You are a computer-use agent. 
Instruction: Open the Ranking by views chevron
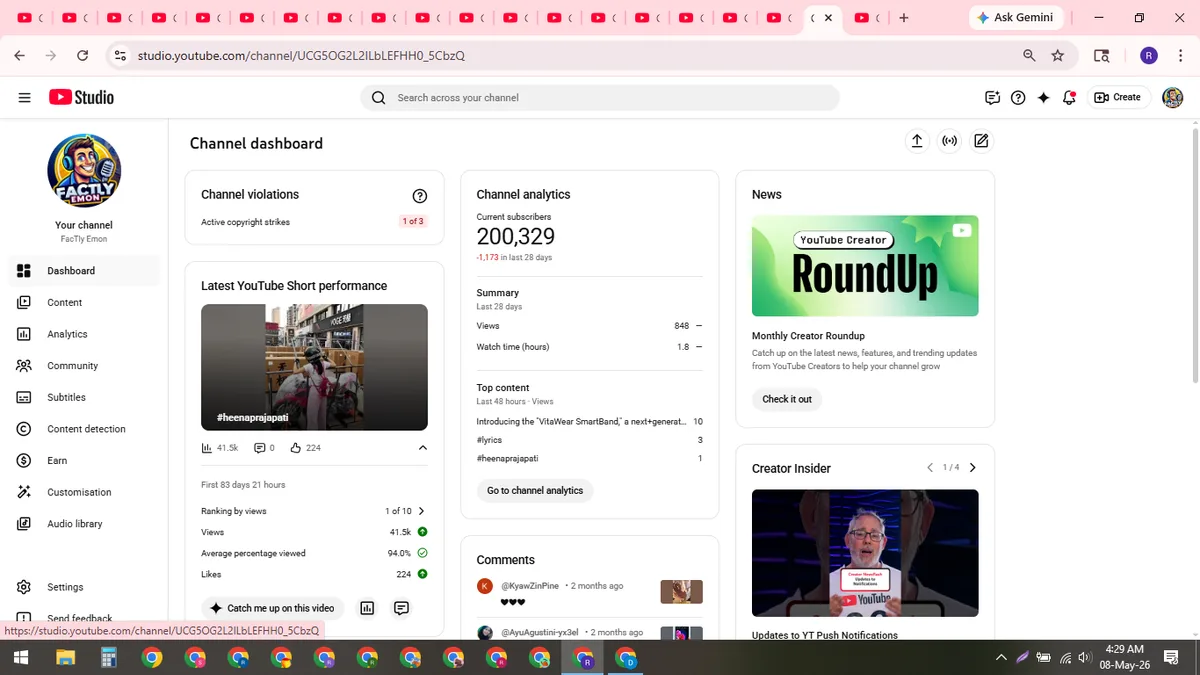pos(421,511)
